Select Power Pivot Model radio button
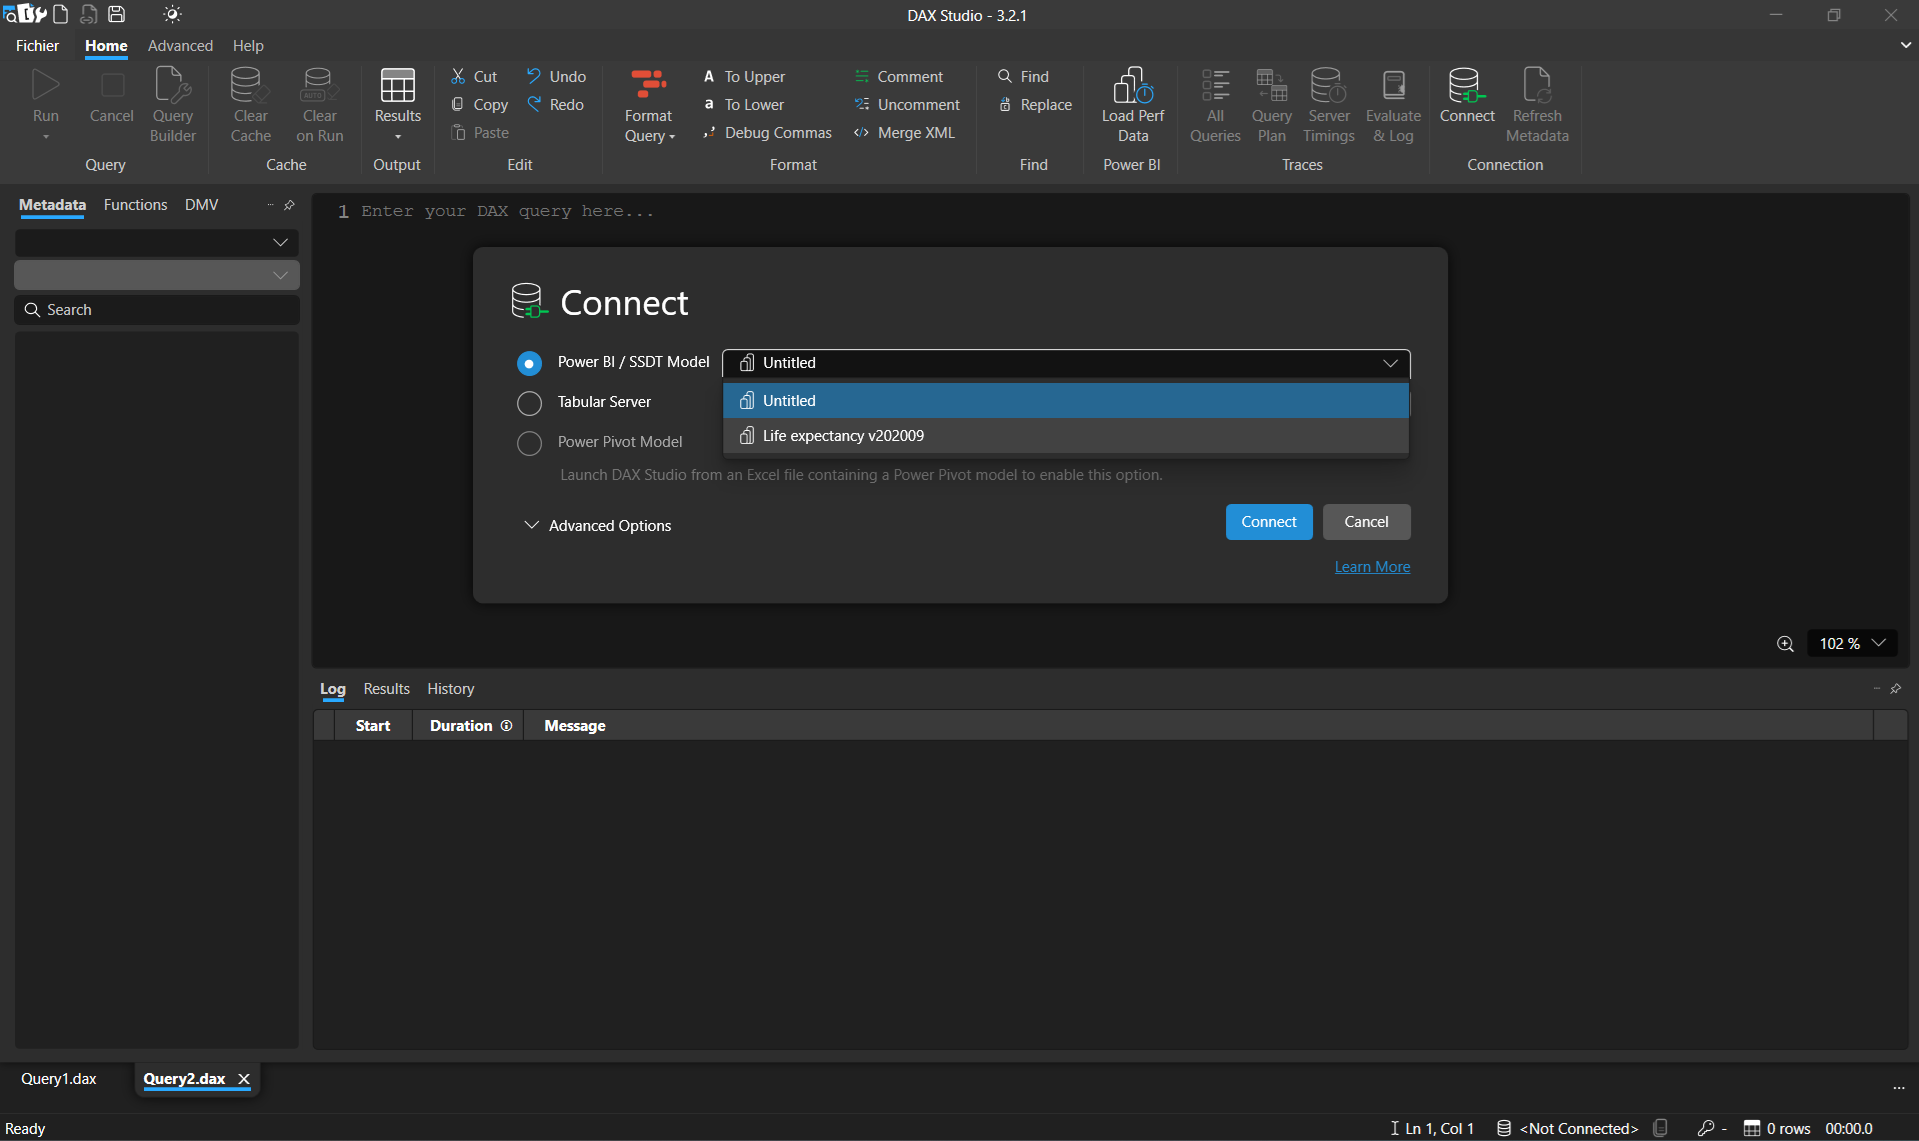Screen dimensions: 1919x1141 [x=529, y=443]
